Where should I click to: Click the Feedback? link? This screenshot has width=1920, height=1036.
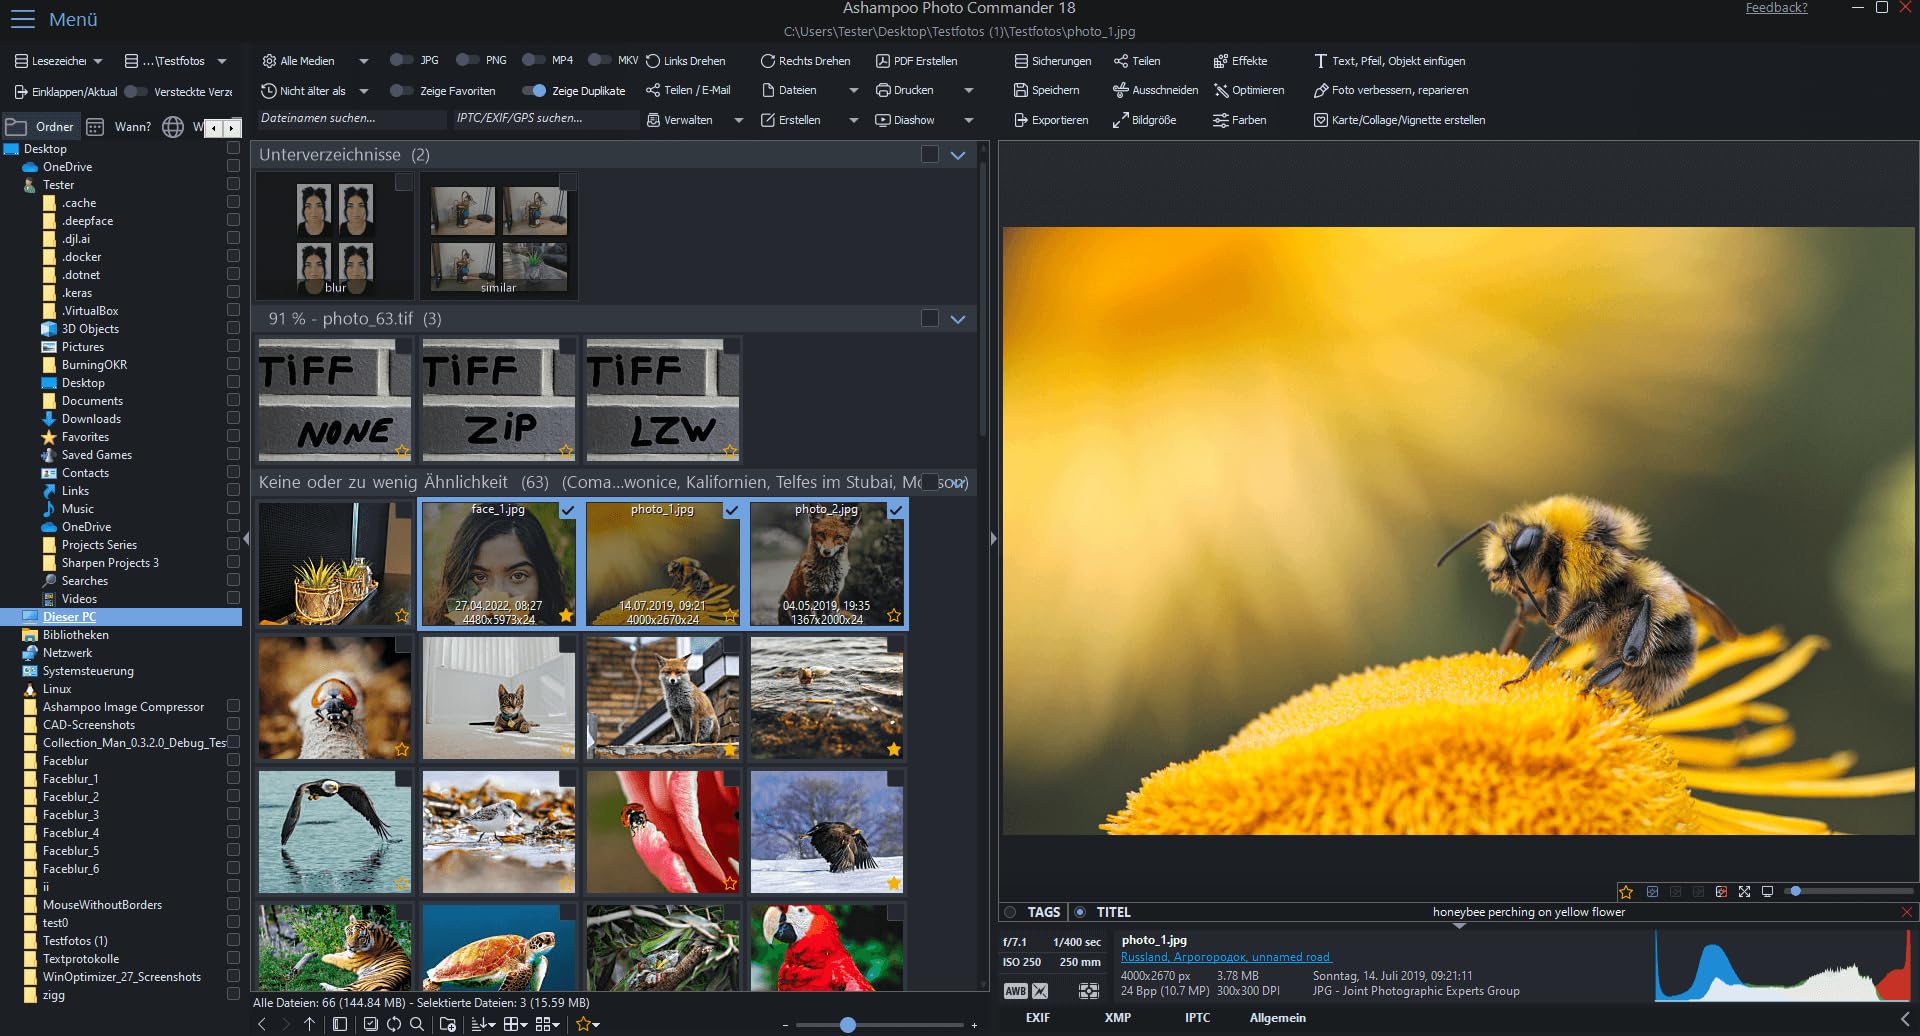click(1776, 8)
